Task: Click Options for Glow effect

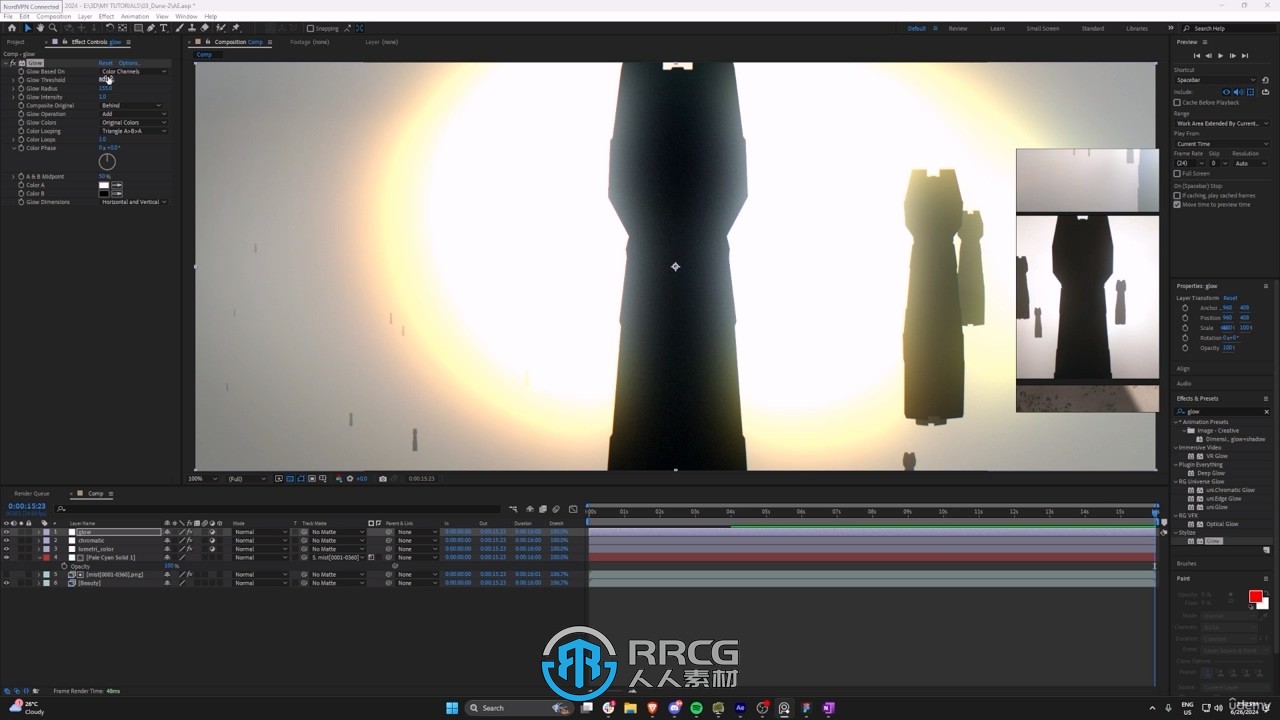Action: coord(129,63)
